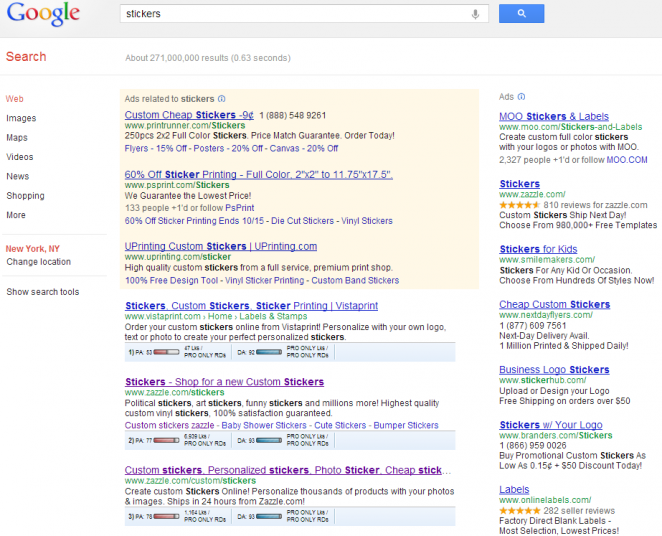The image size is (662, 536).
Task: Open 'MOO Stickers & Labels' ad link
Action: click(x=554, y=116)
